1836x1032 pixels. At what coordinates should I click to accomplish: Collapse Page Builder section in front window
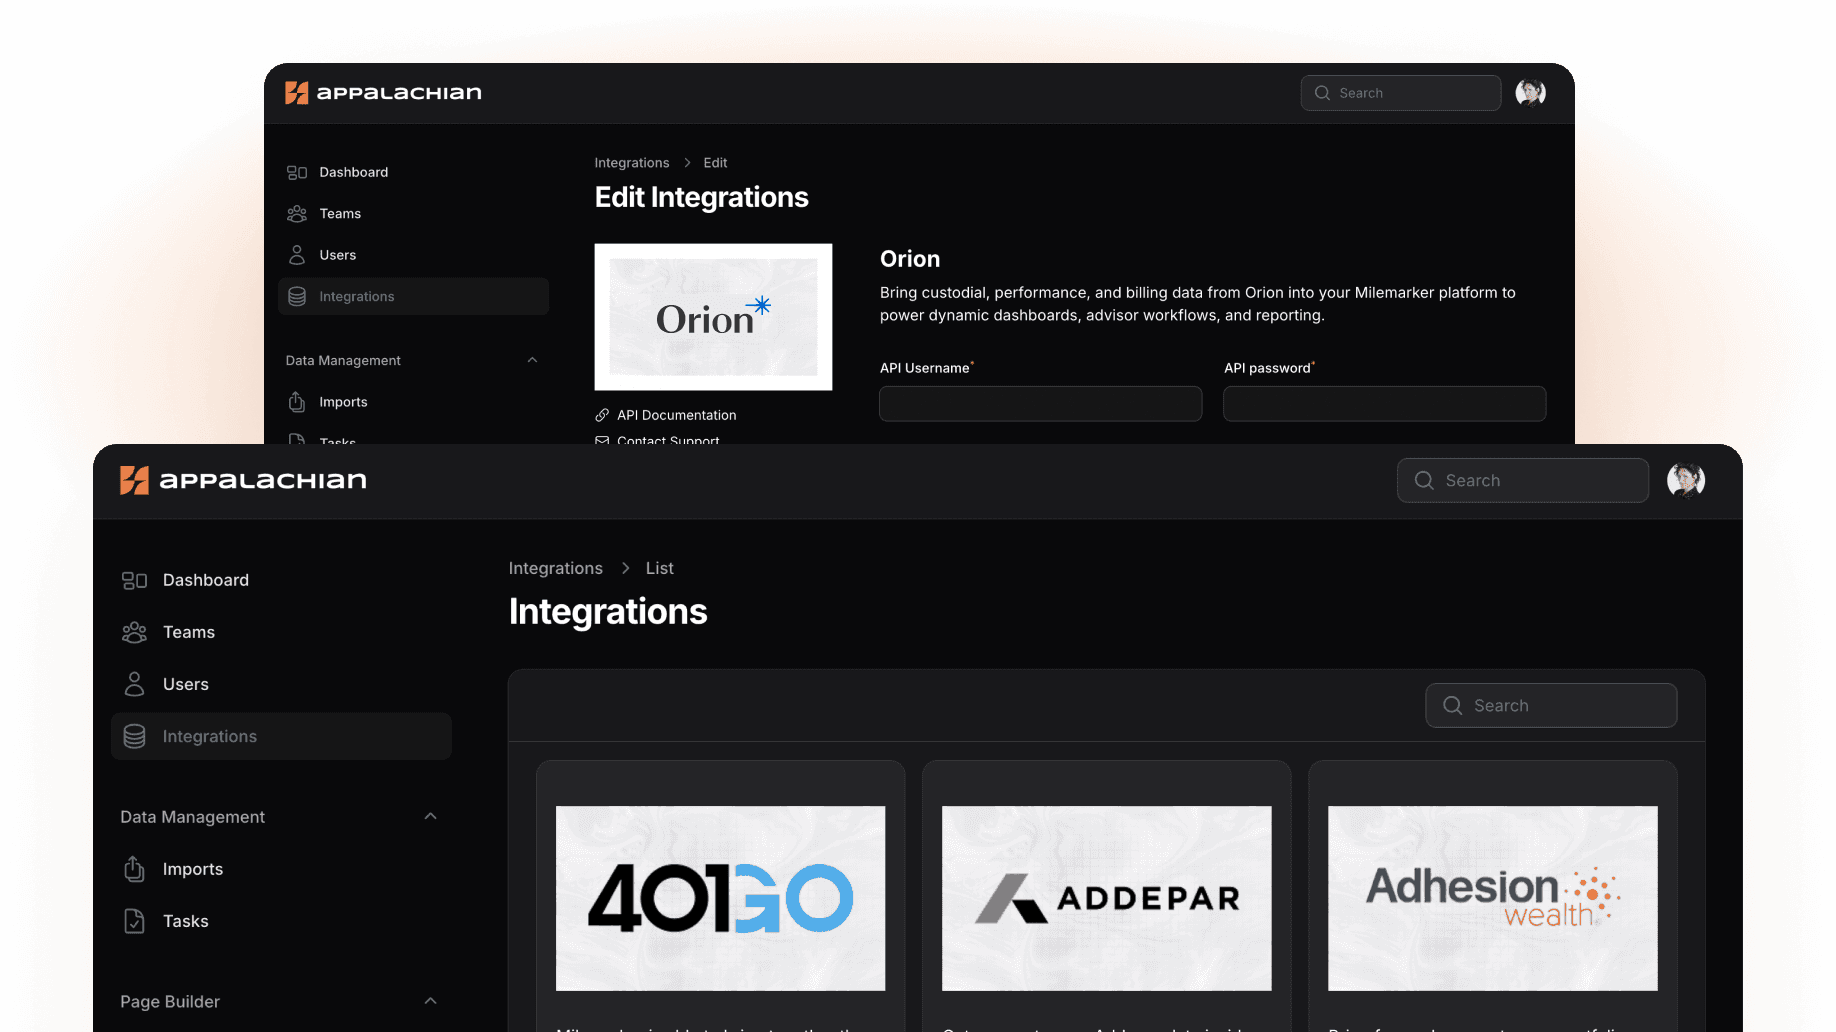(430, 1001)
